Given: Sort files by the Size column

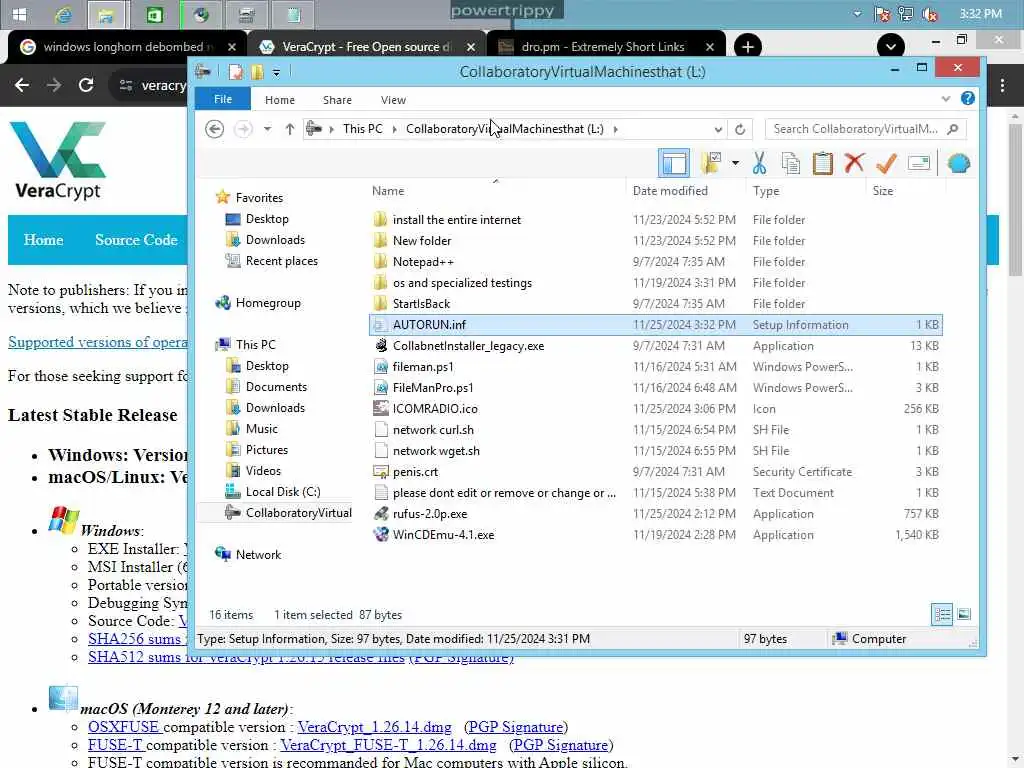Looking at the screenshot, I should pos(882,191).
